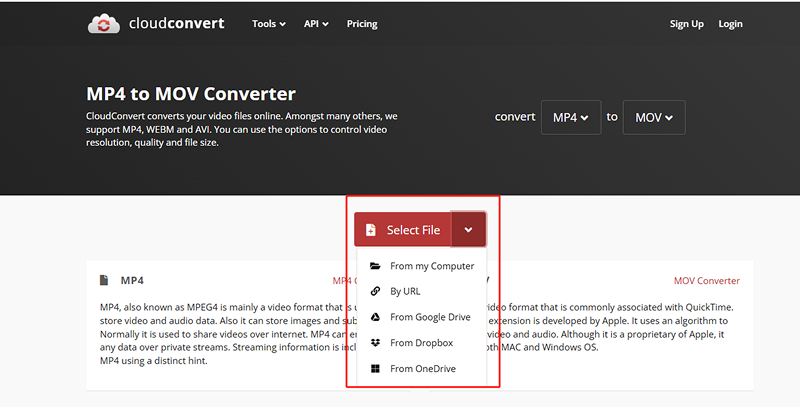Click the file plus icon on Select File
This screenshot has height=407, width=800.
[371, 230]
